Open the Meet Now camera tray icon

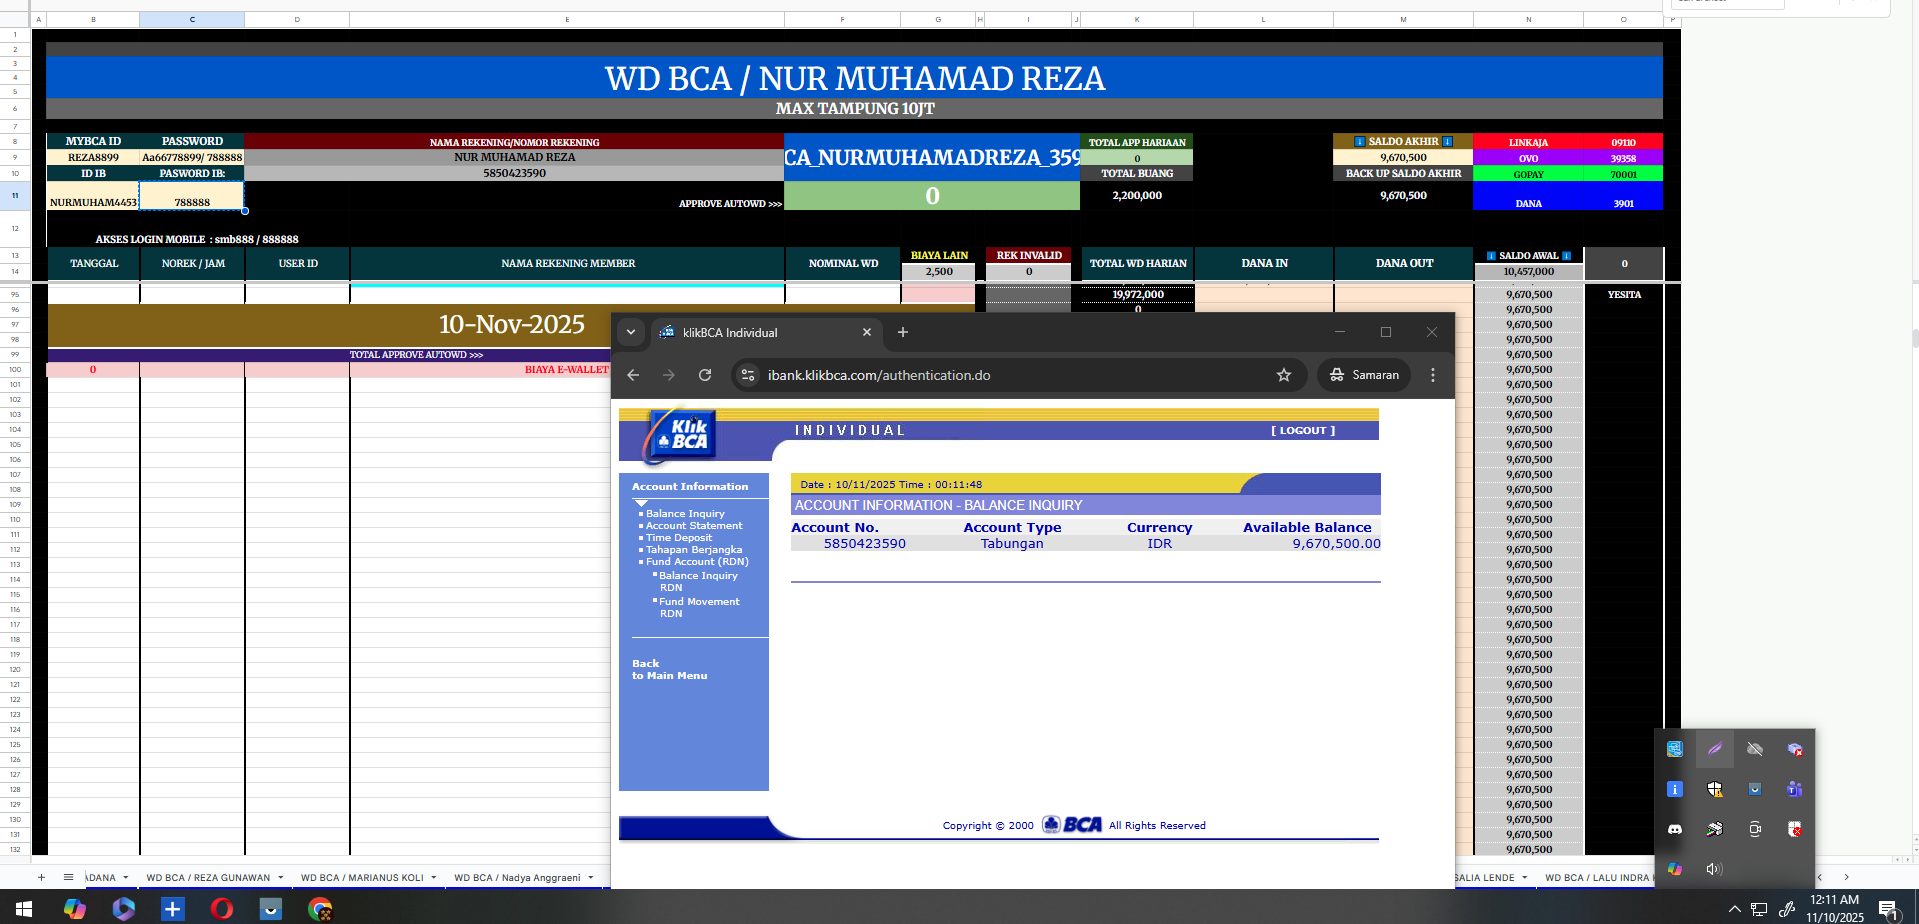[1755, 829]
